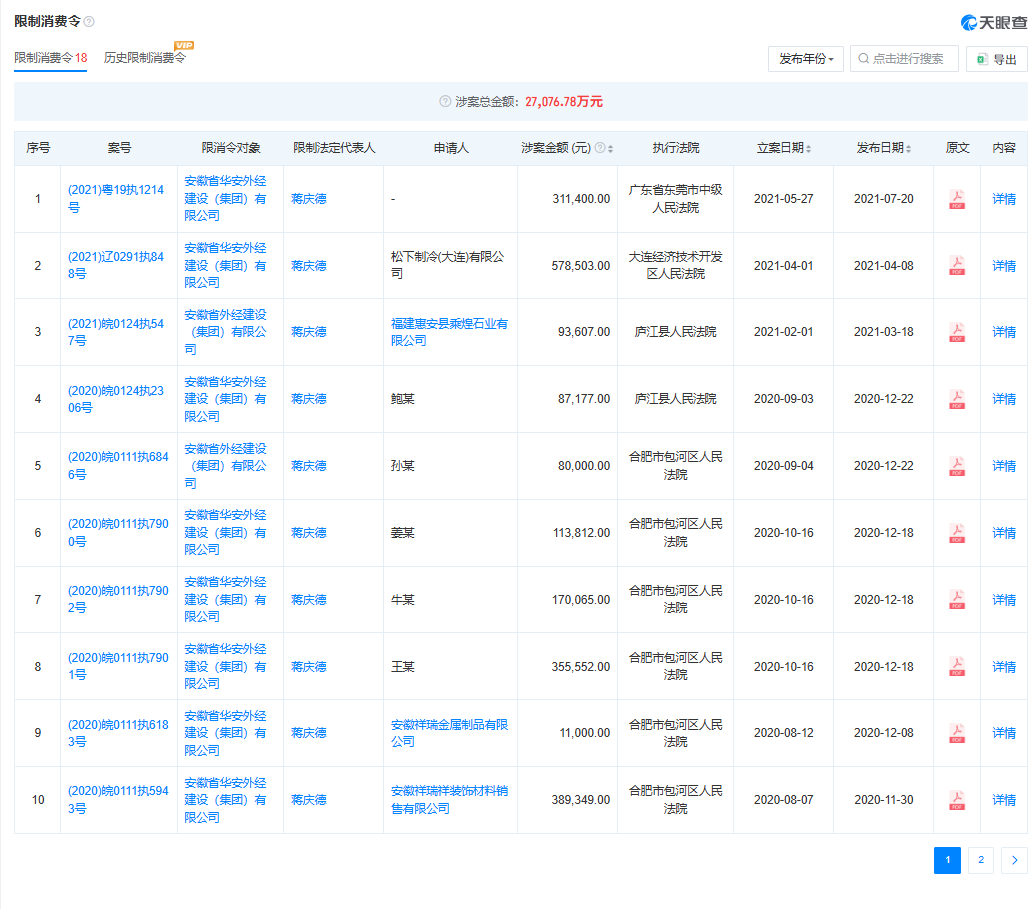Switch to 历史限制消费令 VIP tab
The image size is (1036, 909).
point(145,58)
